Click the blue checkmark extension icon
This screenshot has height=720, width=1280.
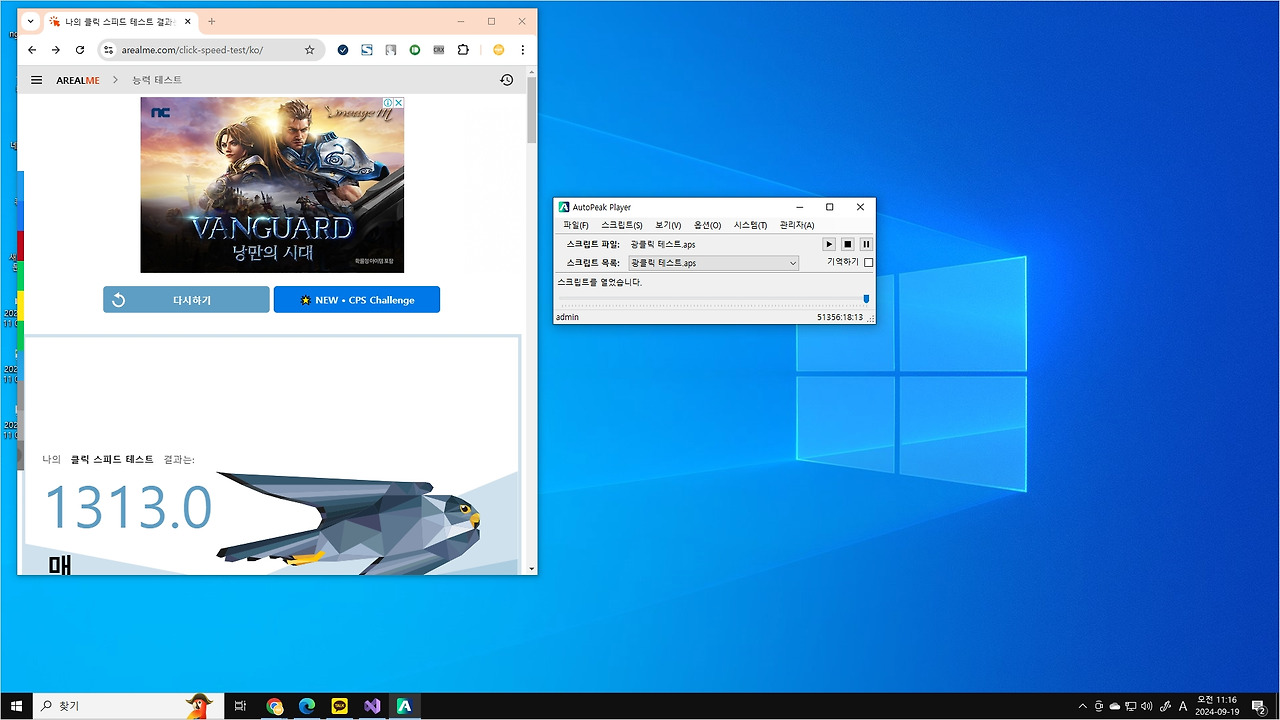pos(343,50)
